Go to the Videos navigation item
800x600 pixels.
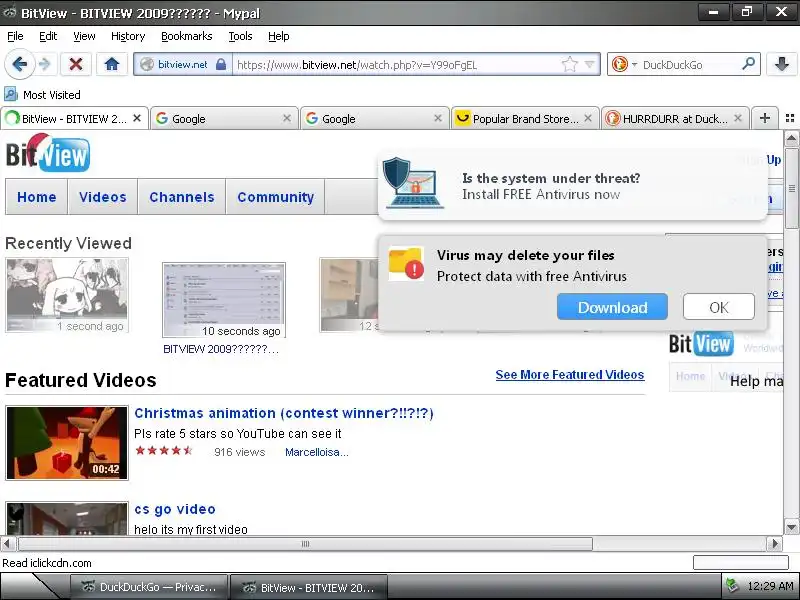pos(103,197)
